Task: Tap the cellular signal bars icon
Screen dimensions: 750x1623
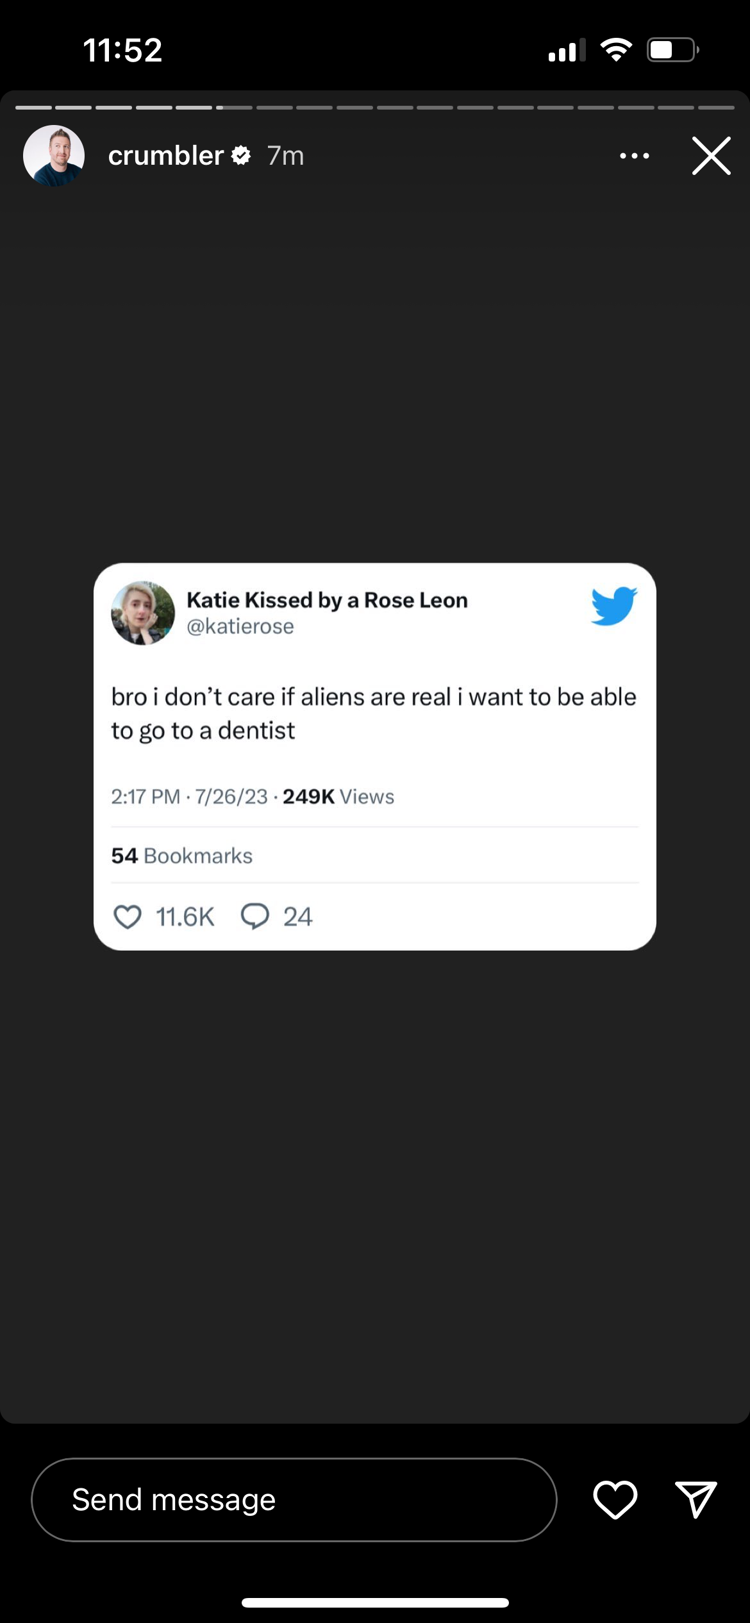Action: (x=566, y=50)
